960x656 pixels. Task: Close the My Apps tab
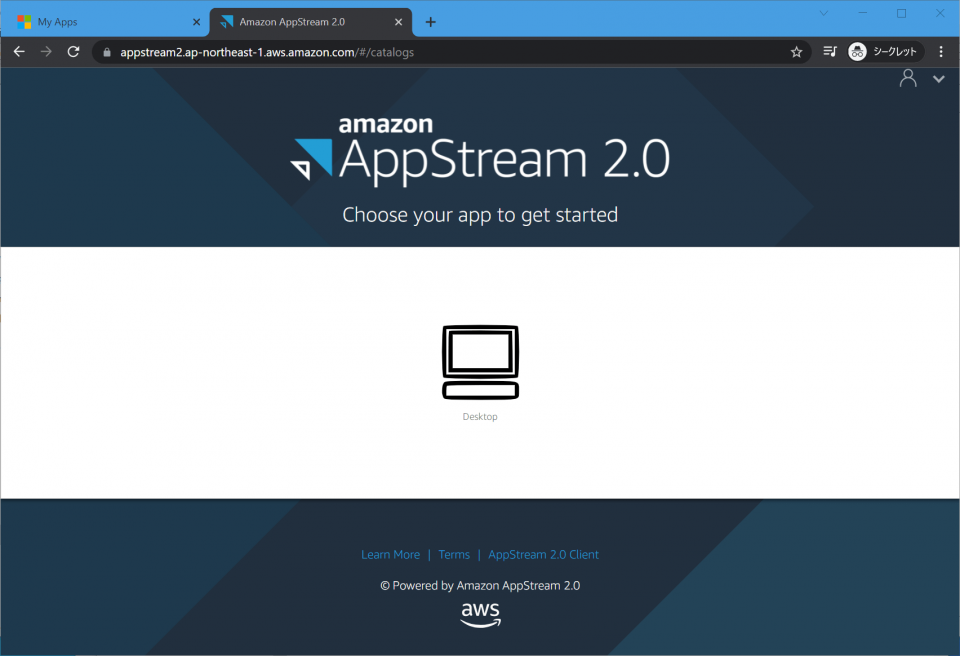(197, 22)
